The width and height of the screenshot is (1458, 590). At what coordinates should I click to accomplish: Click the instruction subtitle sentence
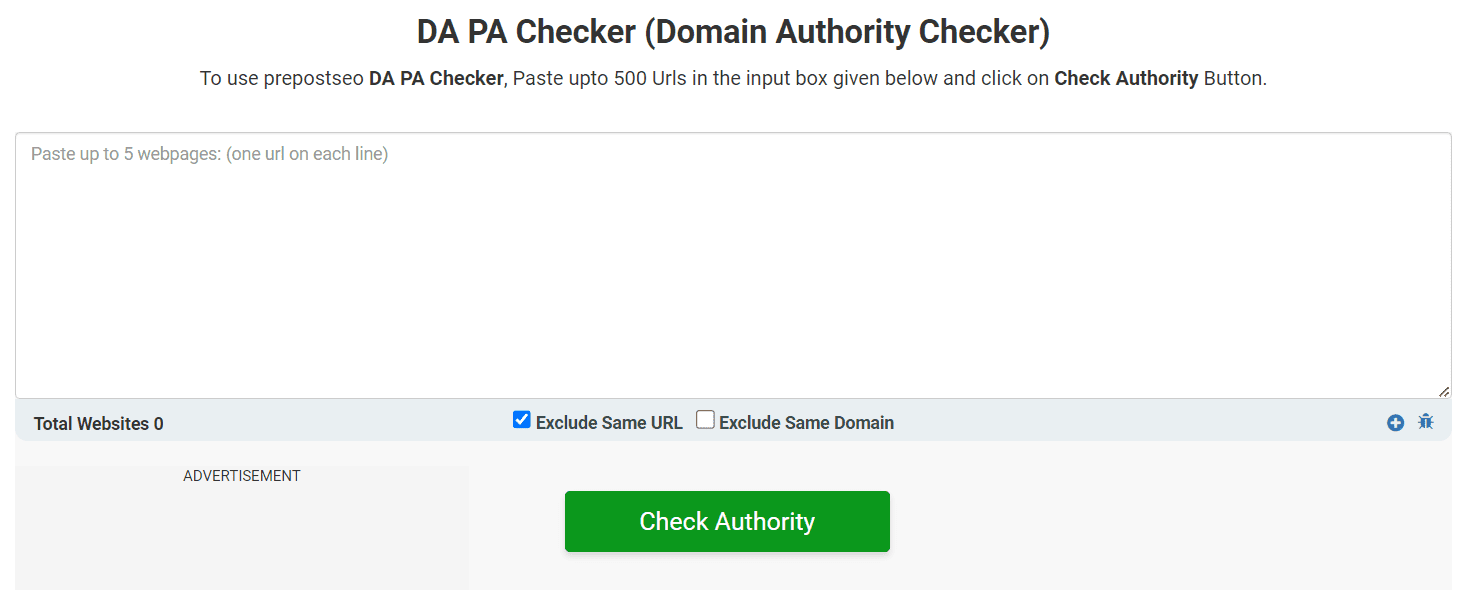pyautogui.click(x=734, y=78)
